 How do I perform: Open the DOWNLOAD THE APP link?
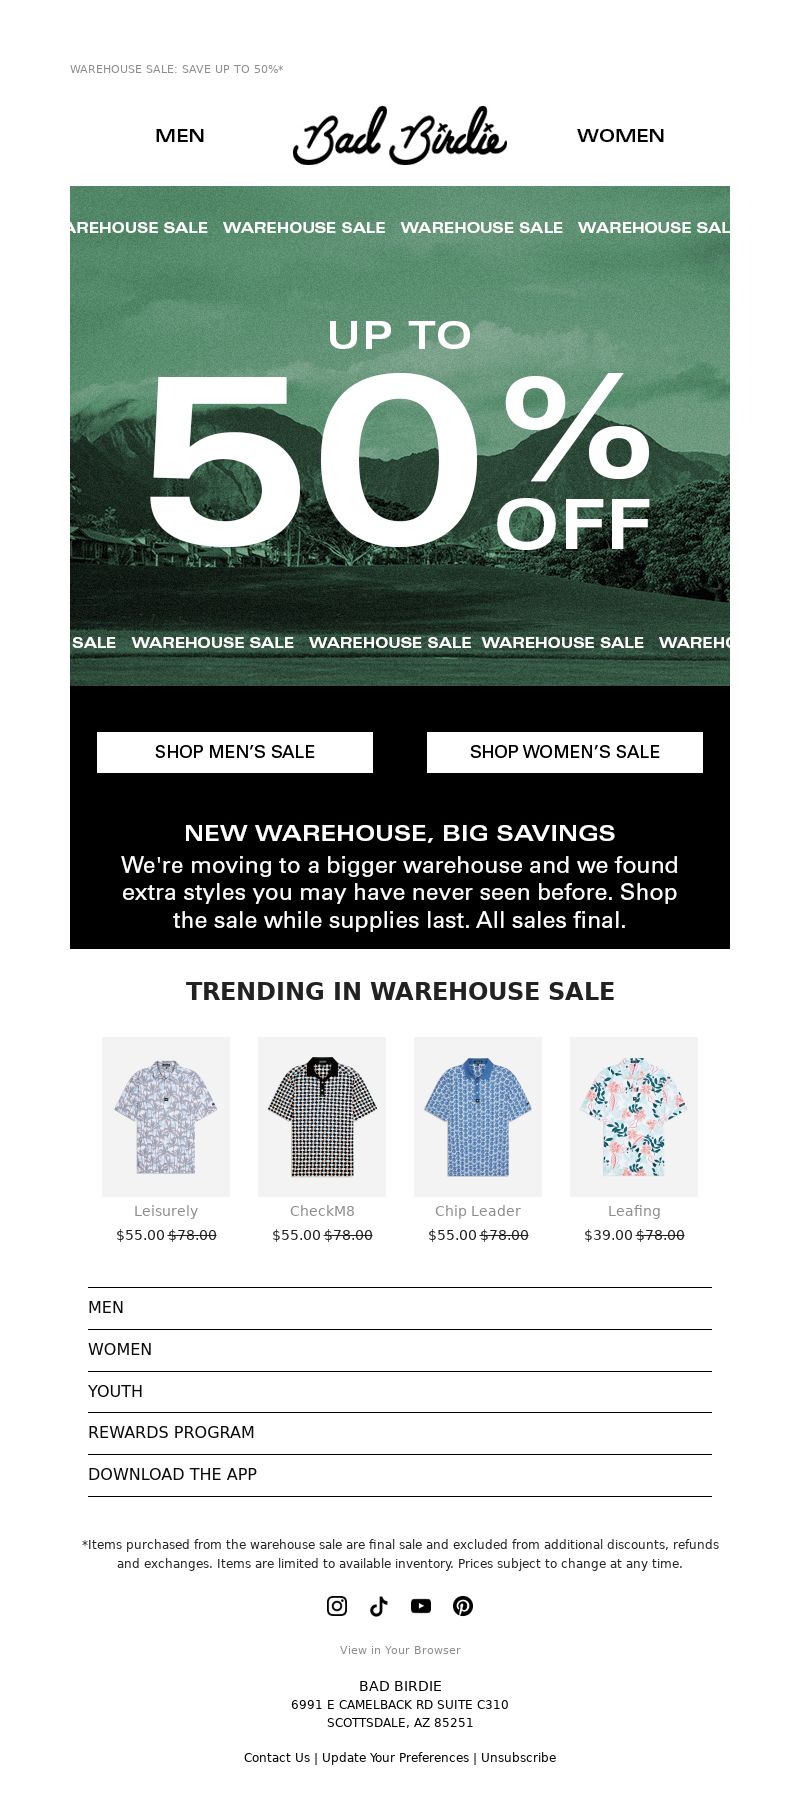tap(400, 1475)
